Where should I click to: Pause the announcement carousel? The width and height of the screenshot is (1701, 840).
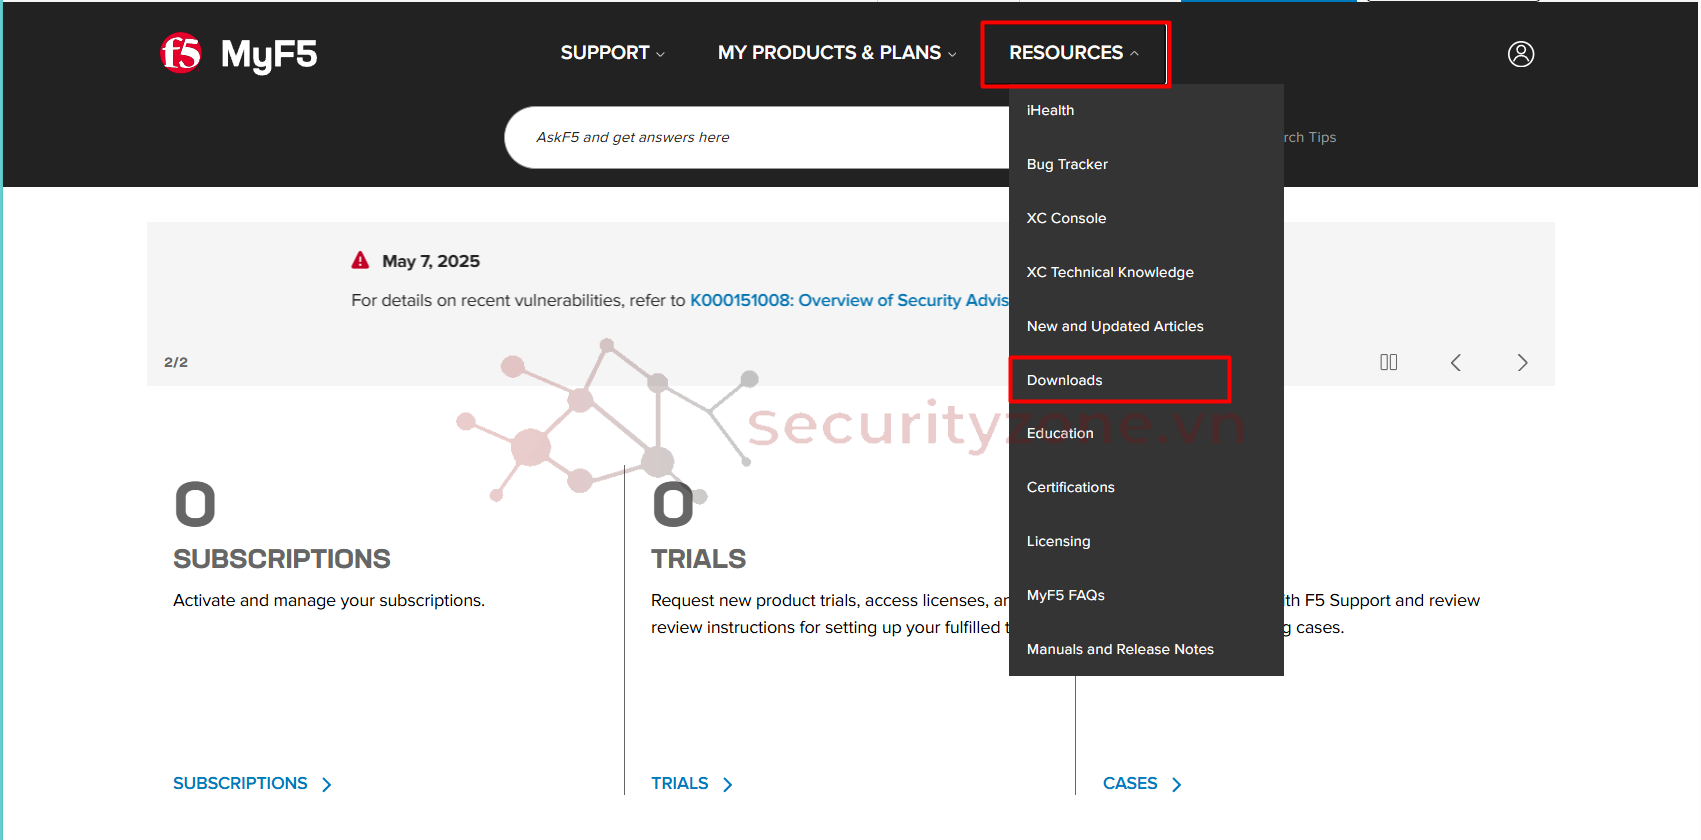coord(1389,362)
